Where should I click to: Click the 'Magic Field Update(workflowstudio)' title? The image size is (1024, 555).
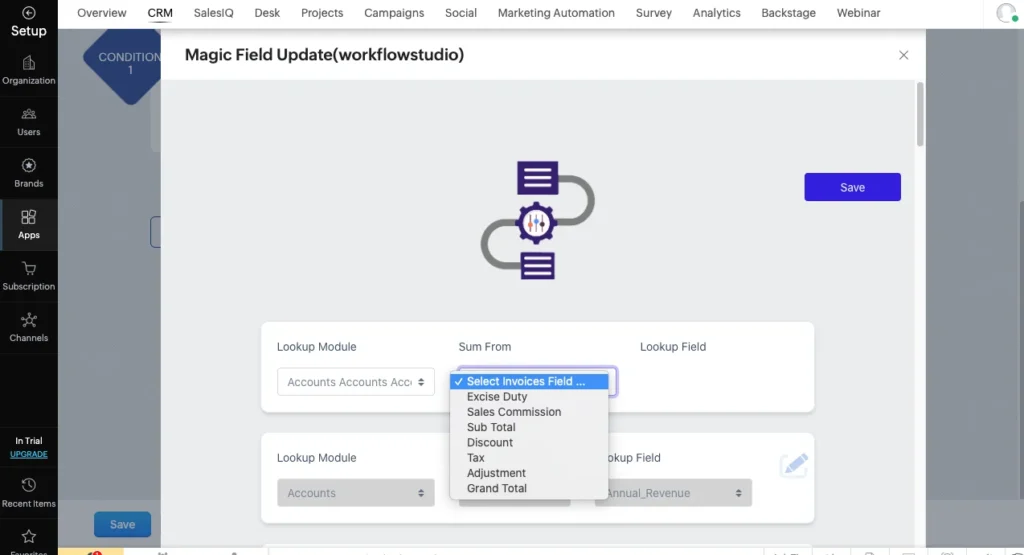point(325,55)
